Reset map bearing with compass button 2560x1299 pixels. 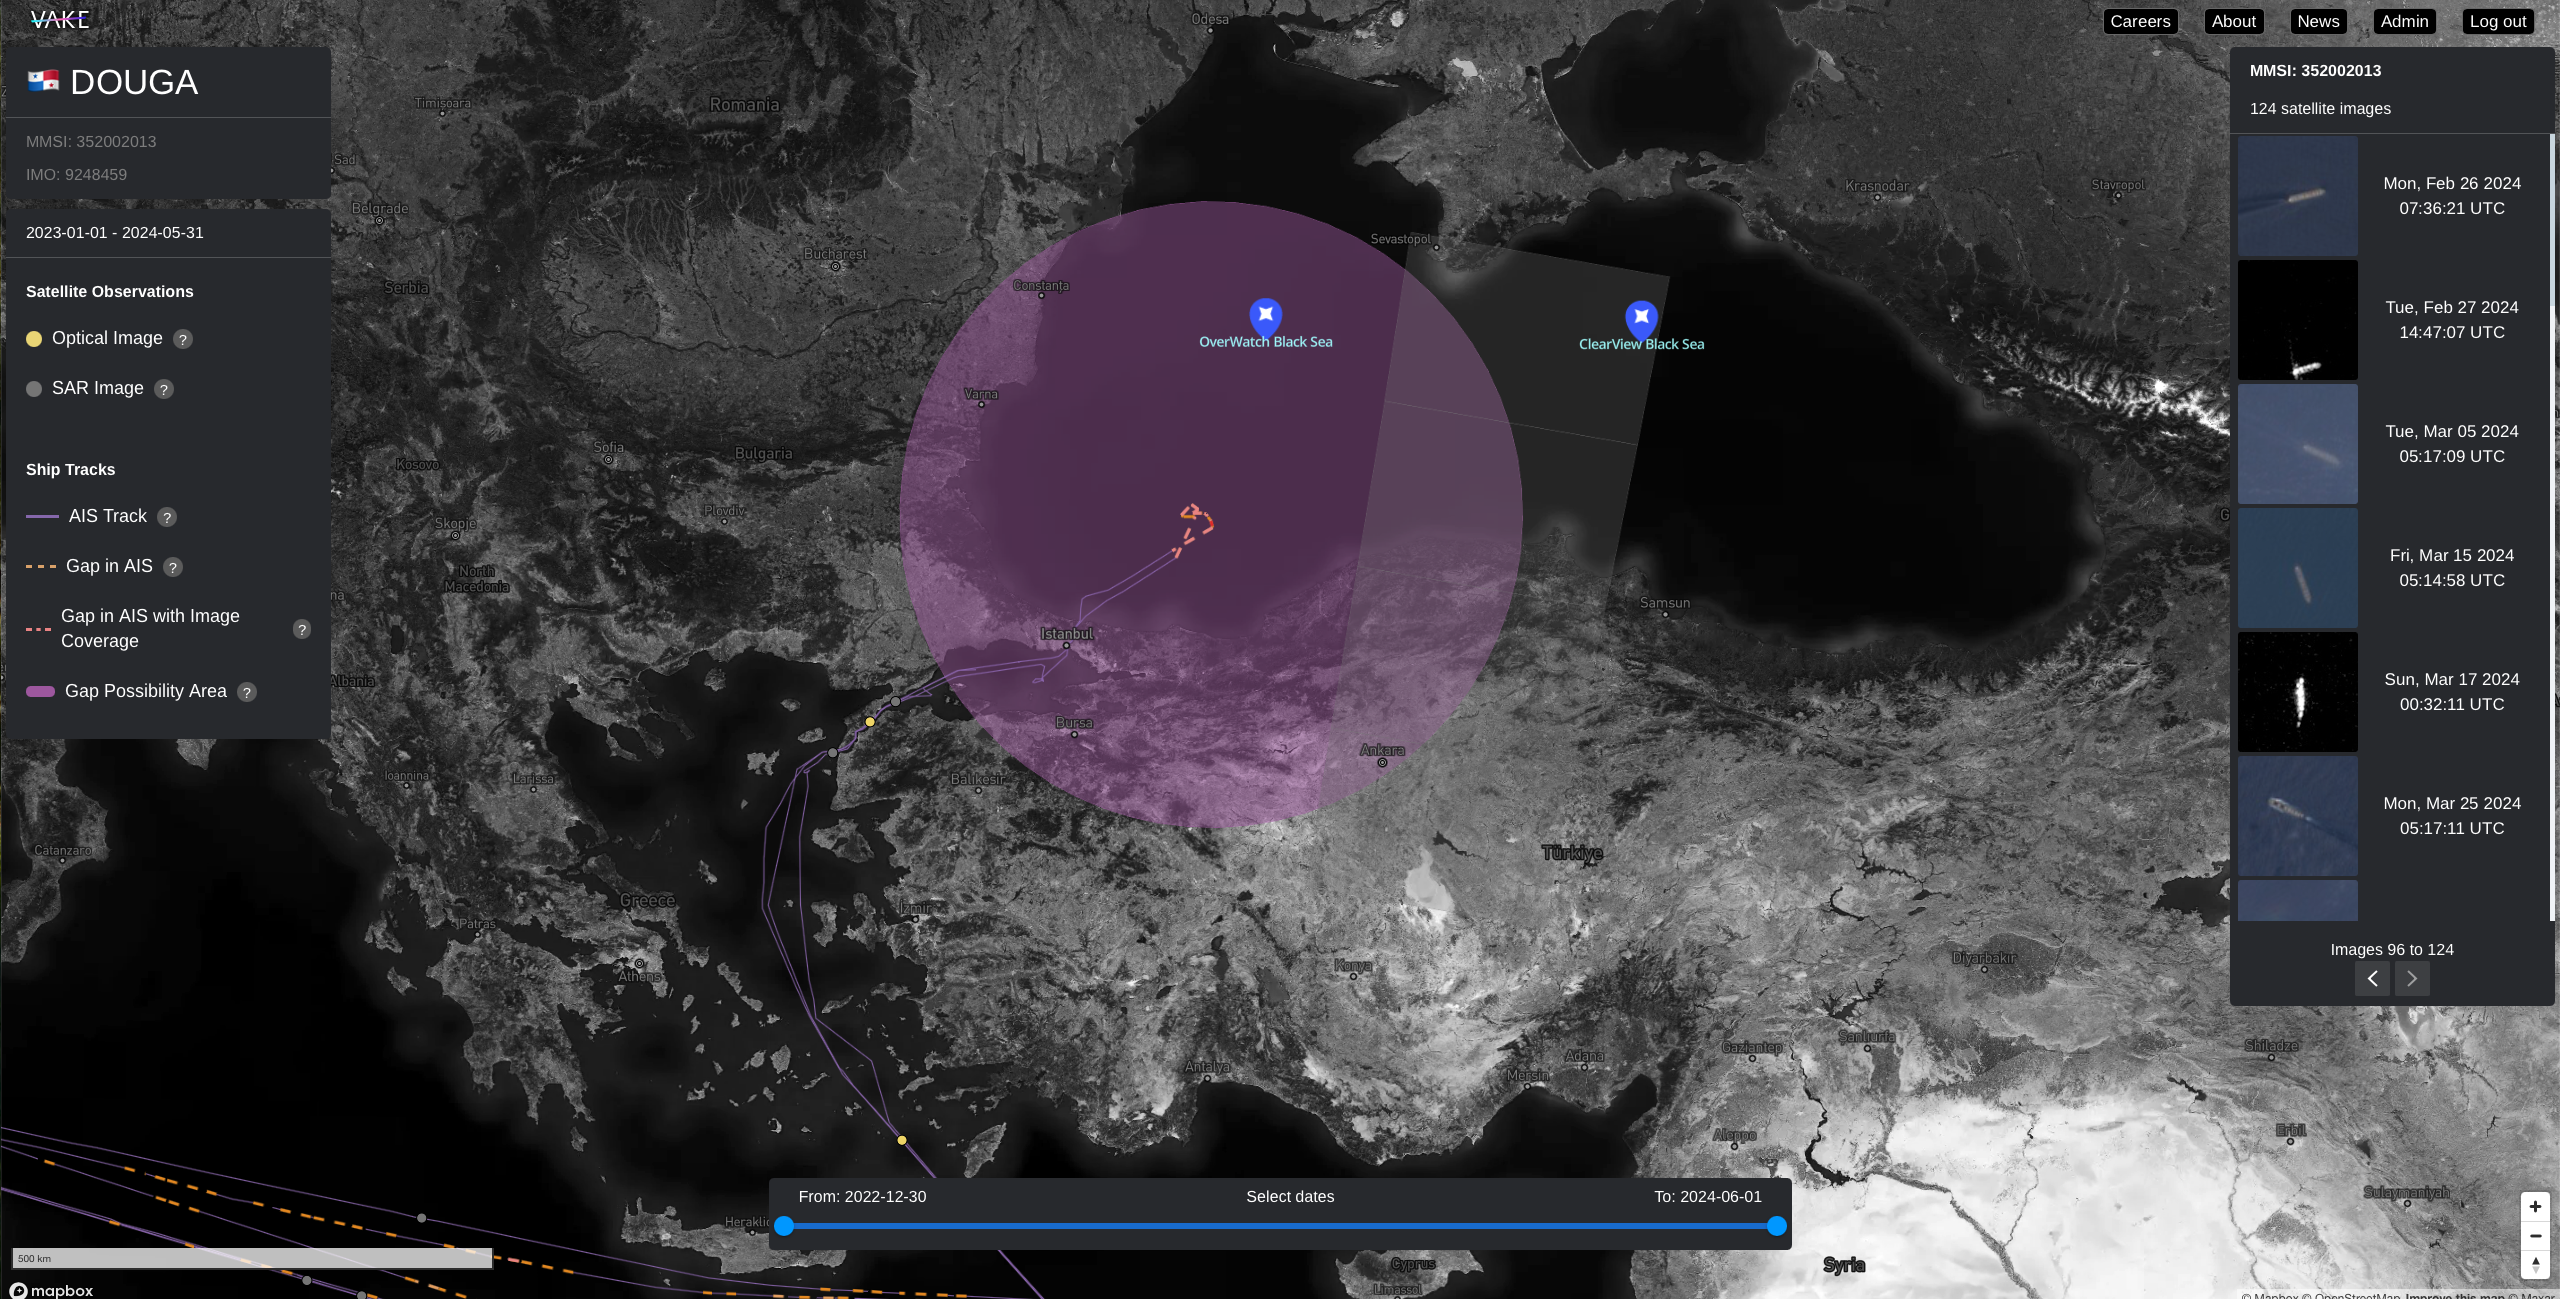pyautogui.click(x=2534, y=1264)
